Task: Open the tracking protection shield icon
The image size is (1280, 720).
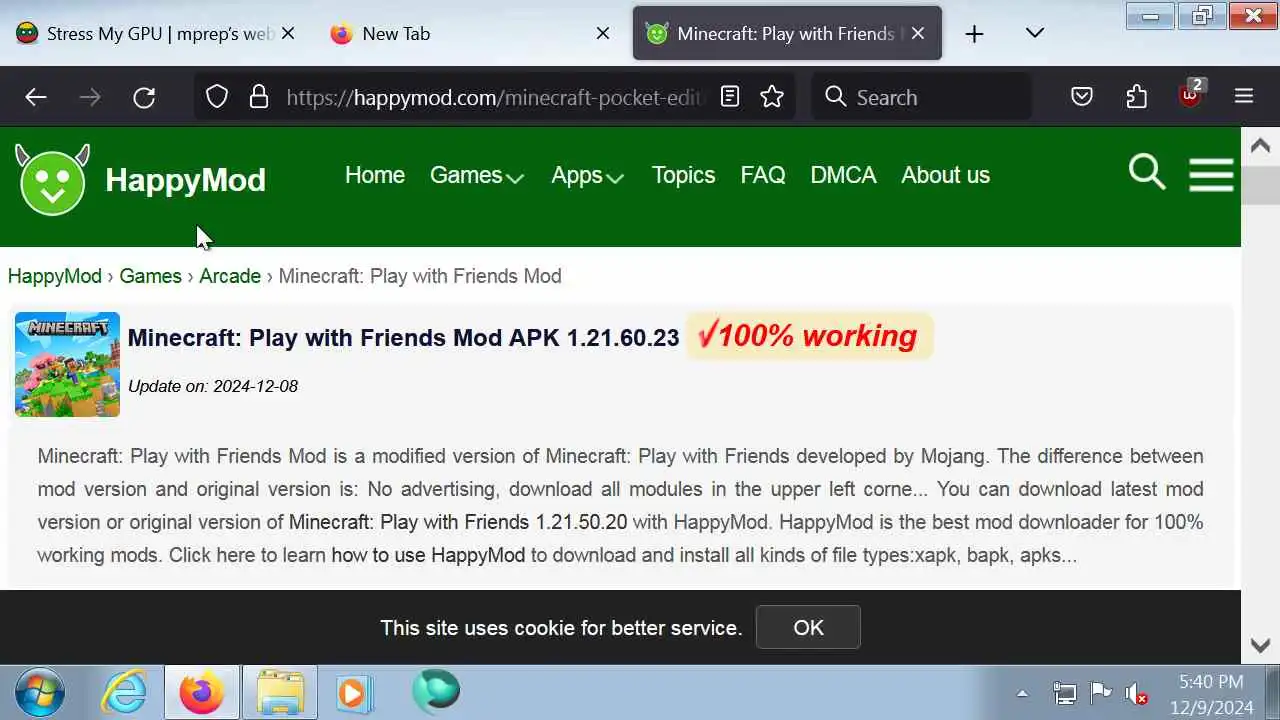Action: (x=217, y=97)
